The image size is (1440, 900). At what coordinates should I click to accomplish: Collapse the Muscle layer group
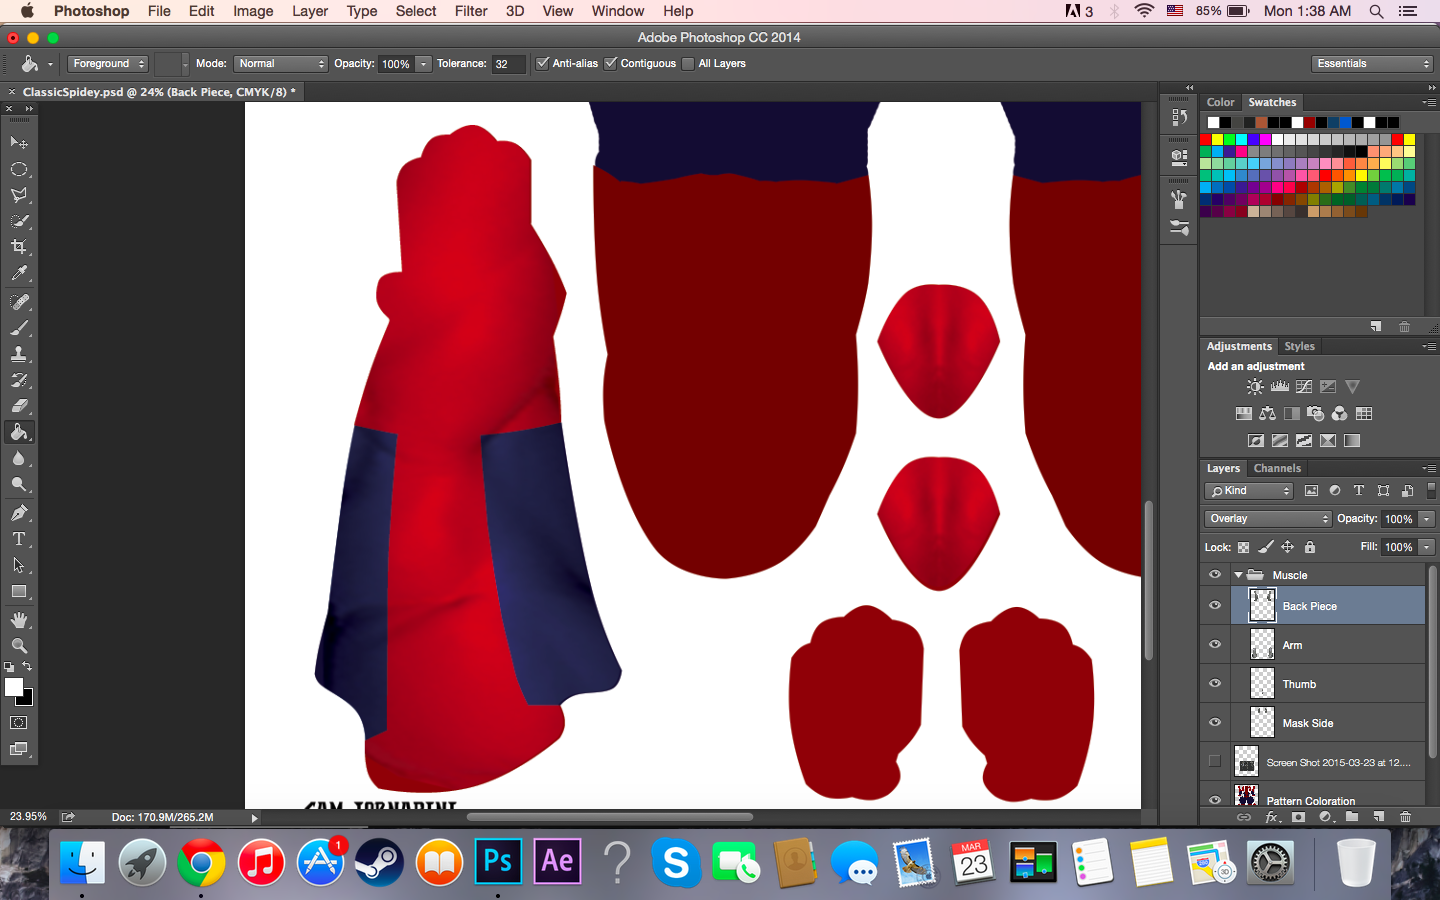click(x=1238, y=575)
